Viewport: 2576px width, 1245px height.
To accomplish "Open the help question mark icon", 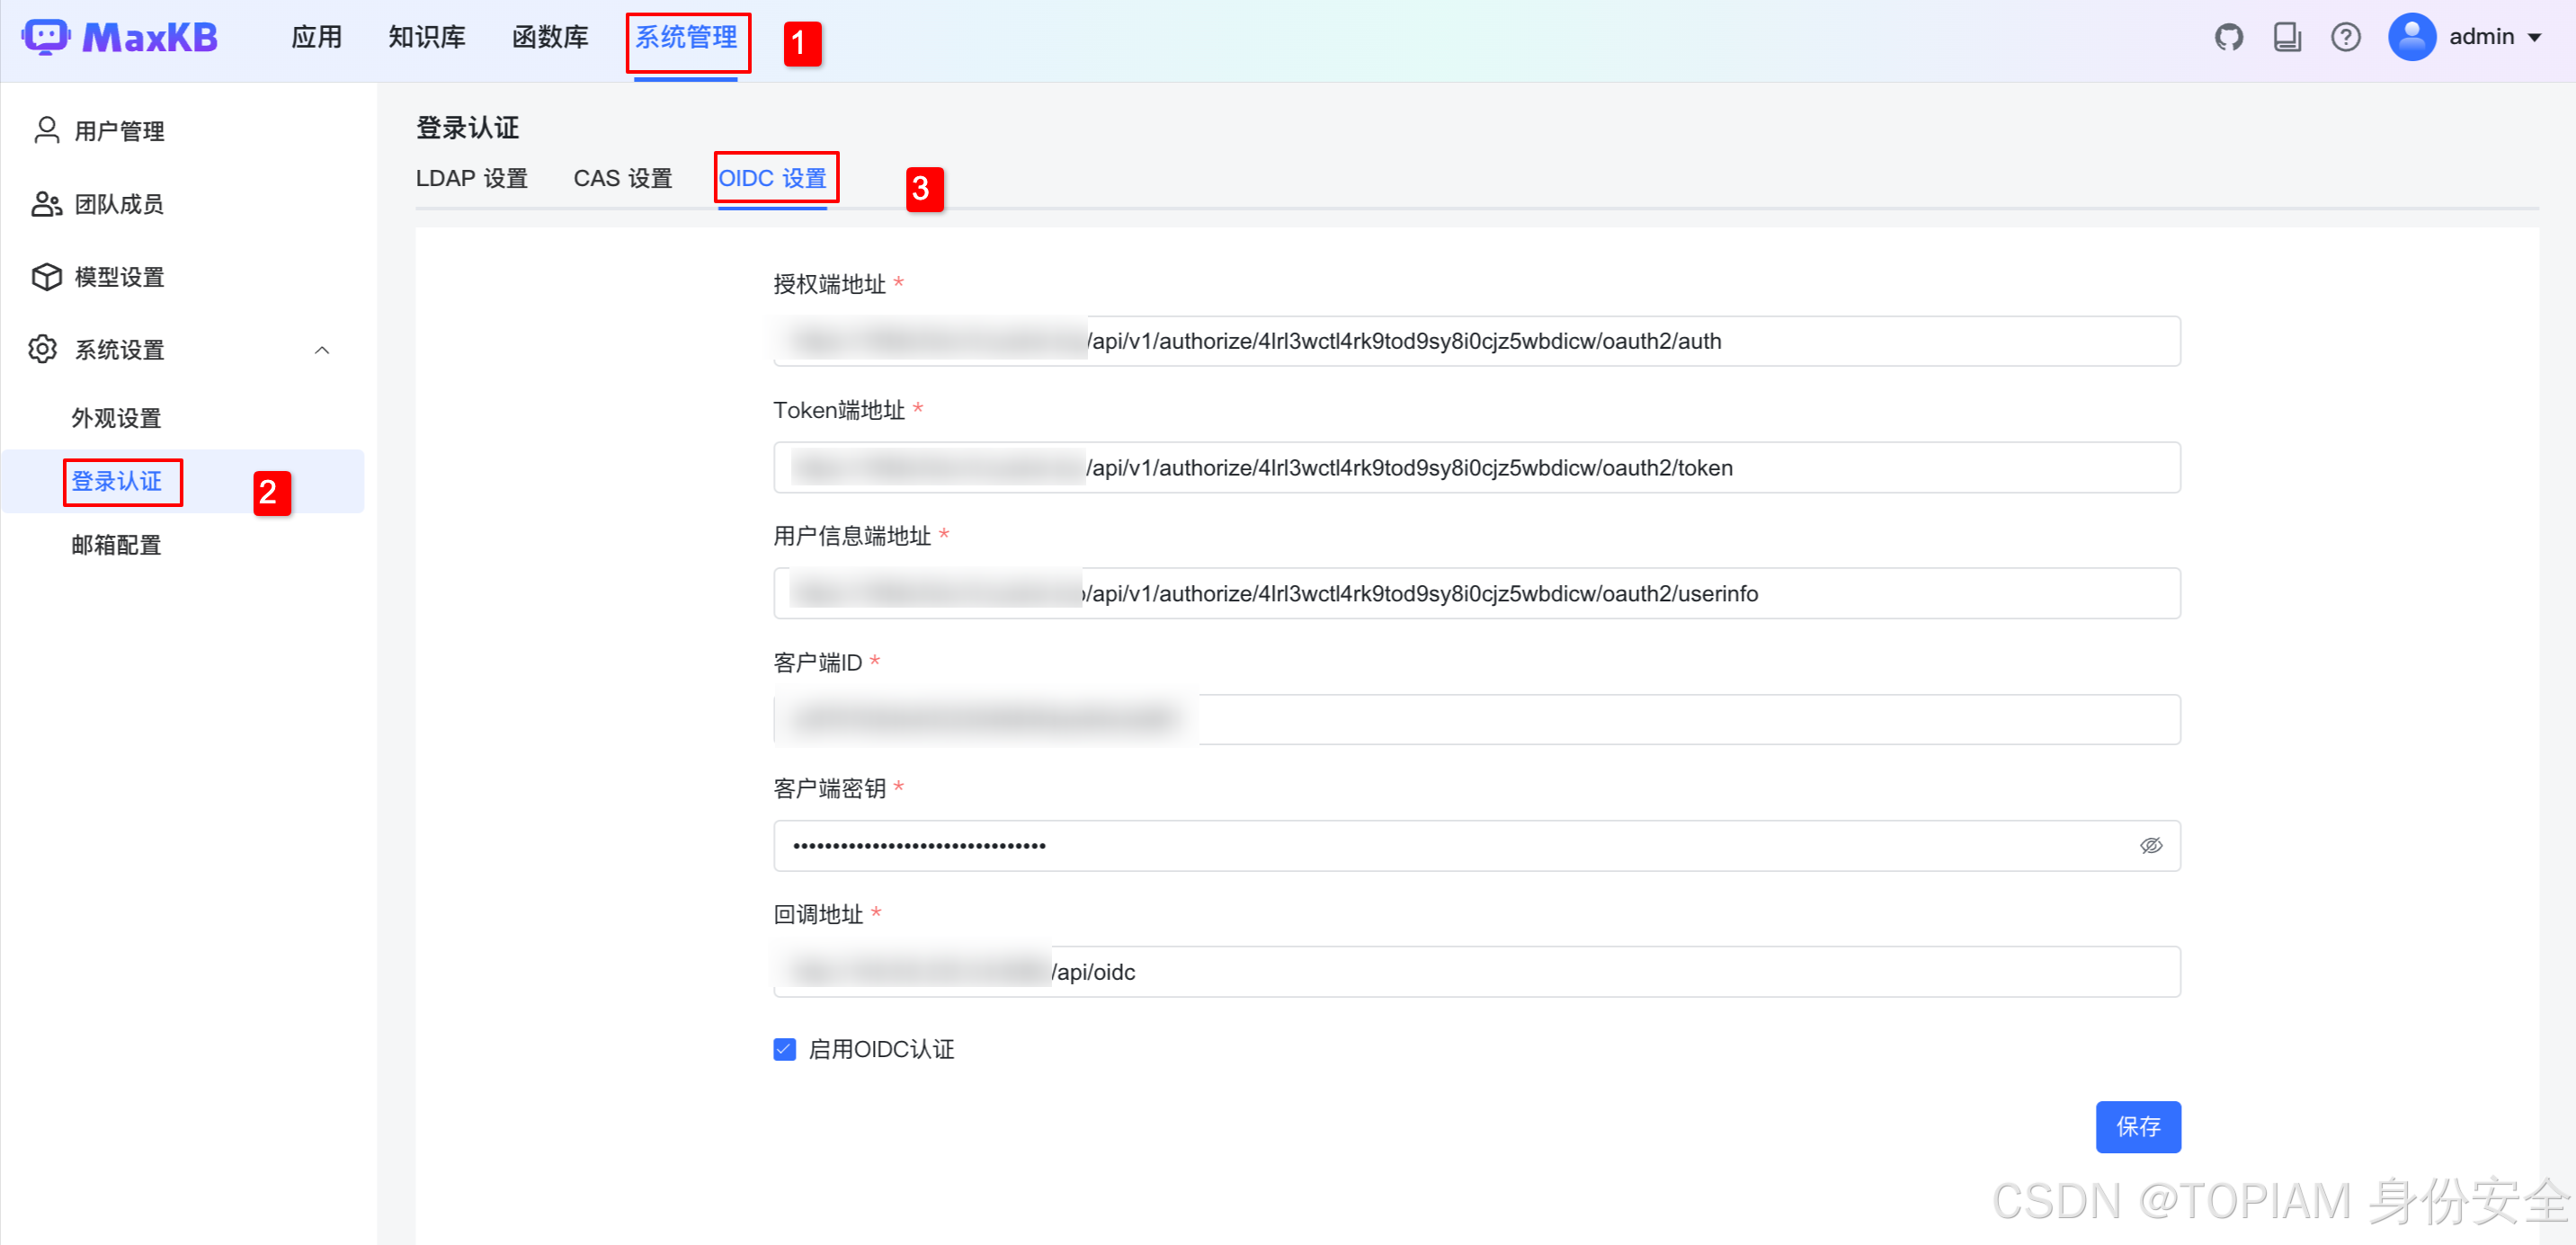I will click(2346, 36).
